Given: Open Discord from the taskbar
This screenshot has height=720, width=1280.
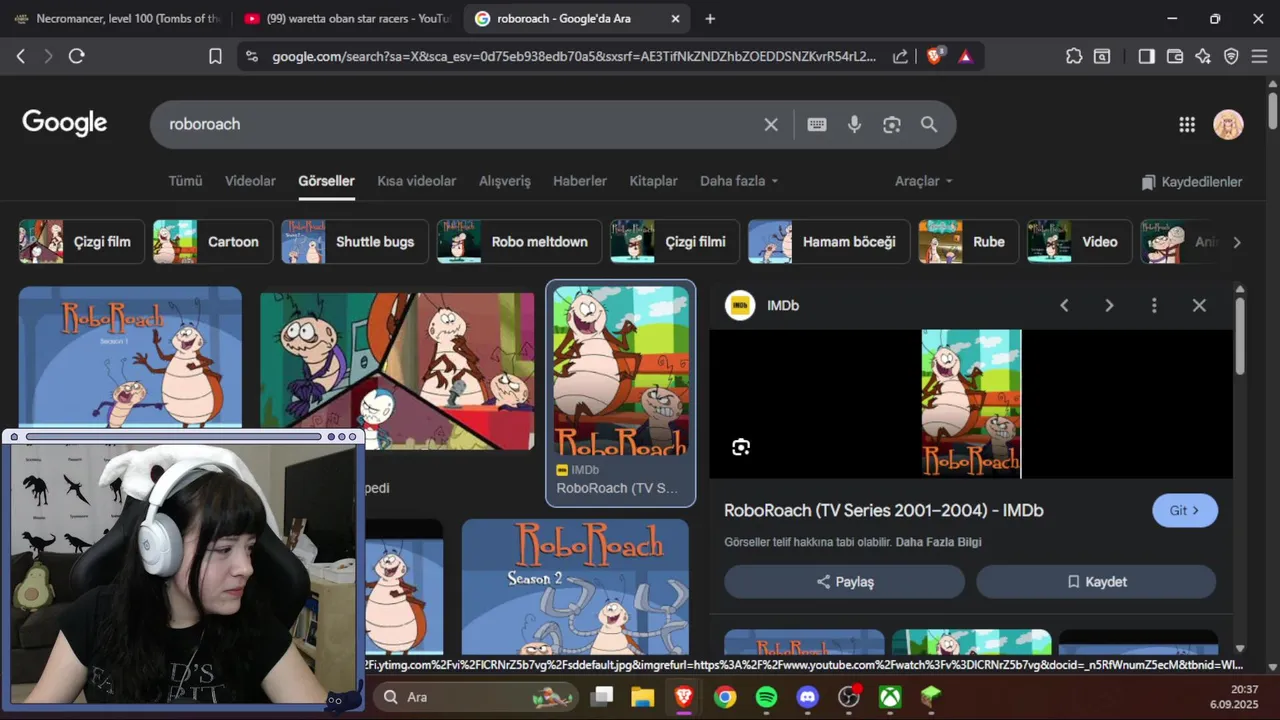Looking at the screenshot, I should point(808,697).
